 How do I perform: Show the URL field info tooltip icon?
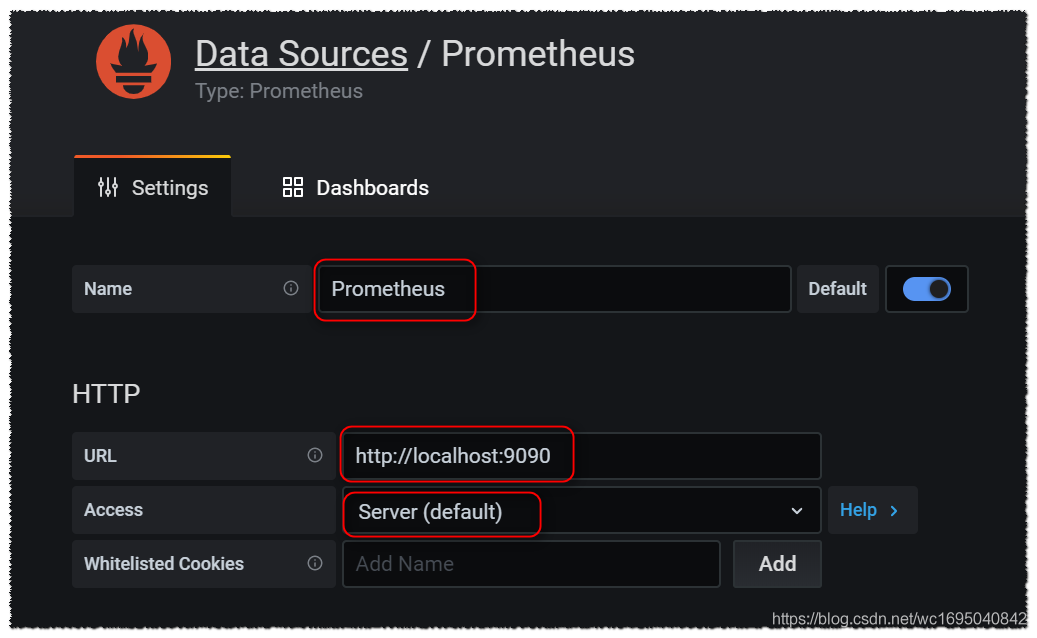tap(315, 455)
